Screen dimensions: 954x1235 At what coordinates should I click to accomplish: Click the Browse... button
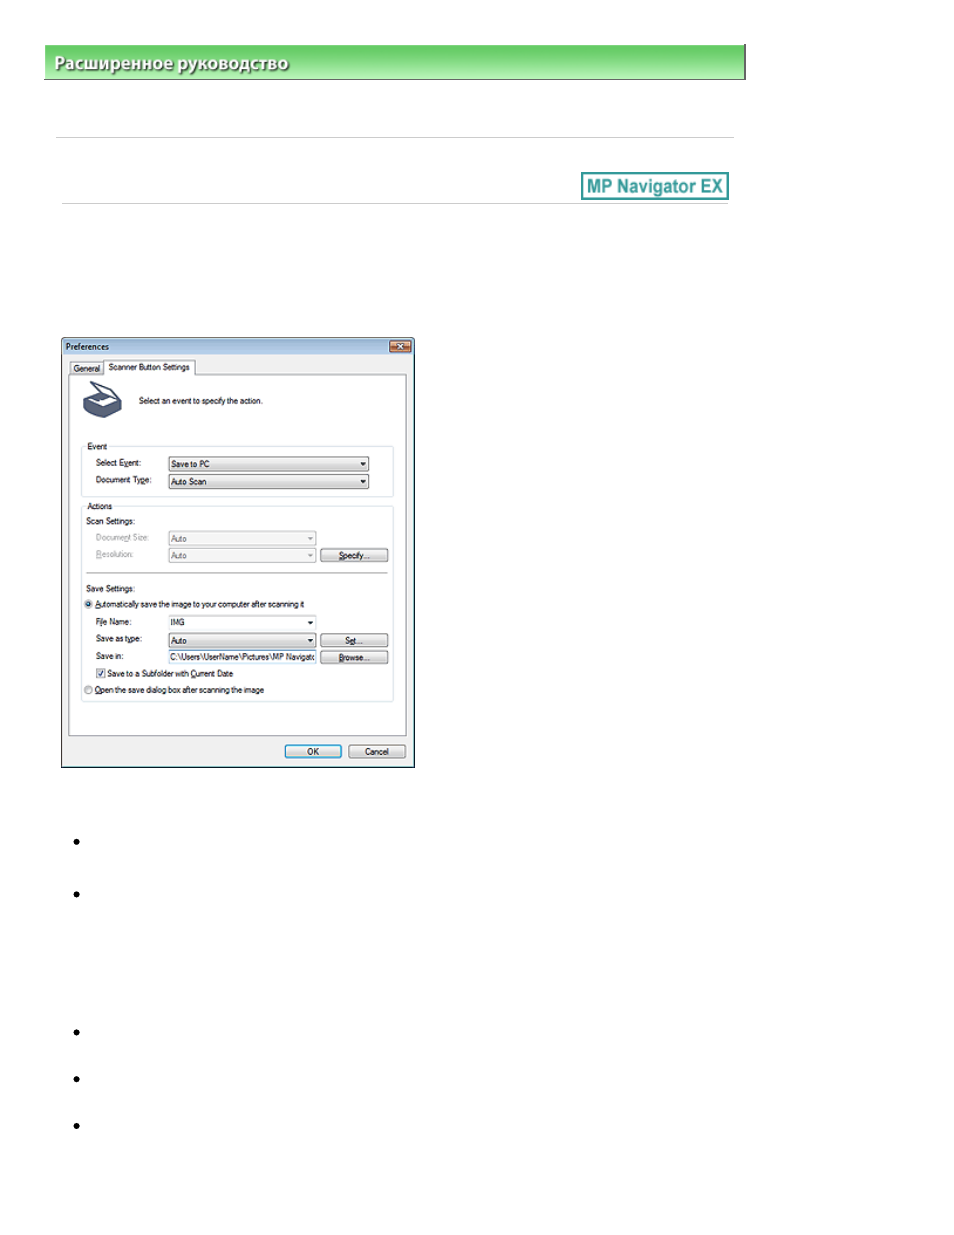click(354, 658)
